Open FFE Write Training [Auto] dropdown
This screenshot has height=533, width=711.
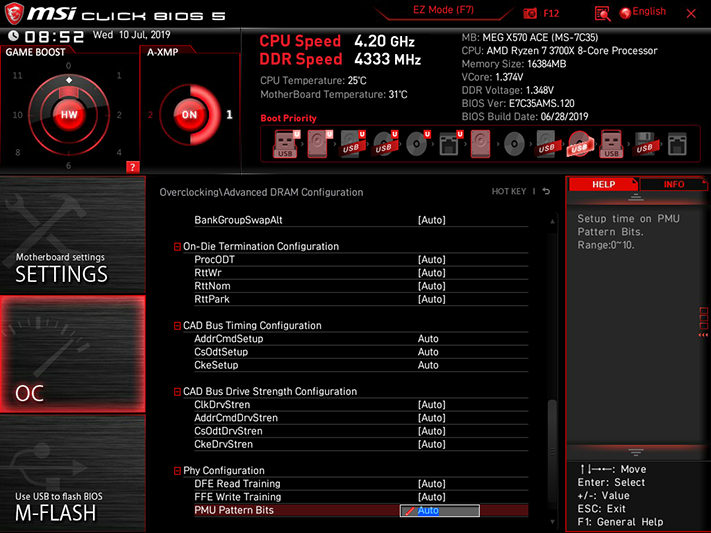click(x=431, y=497)
